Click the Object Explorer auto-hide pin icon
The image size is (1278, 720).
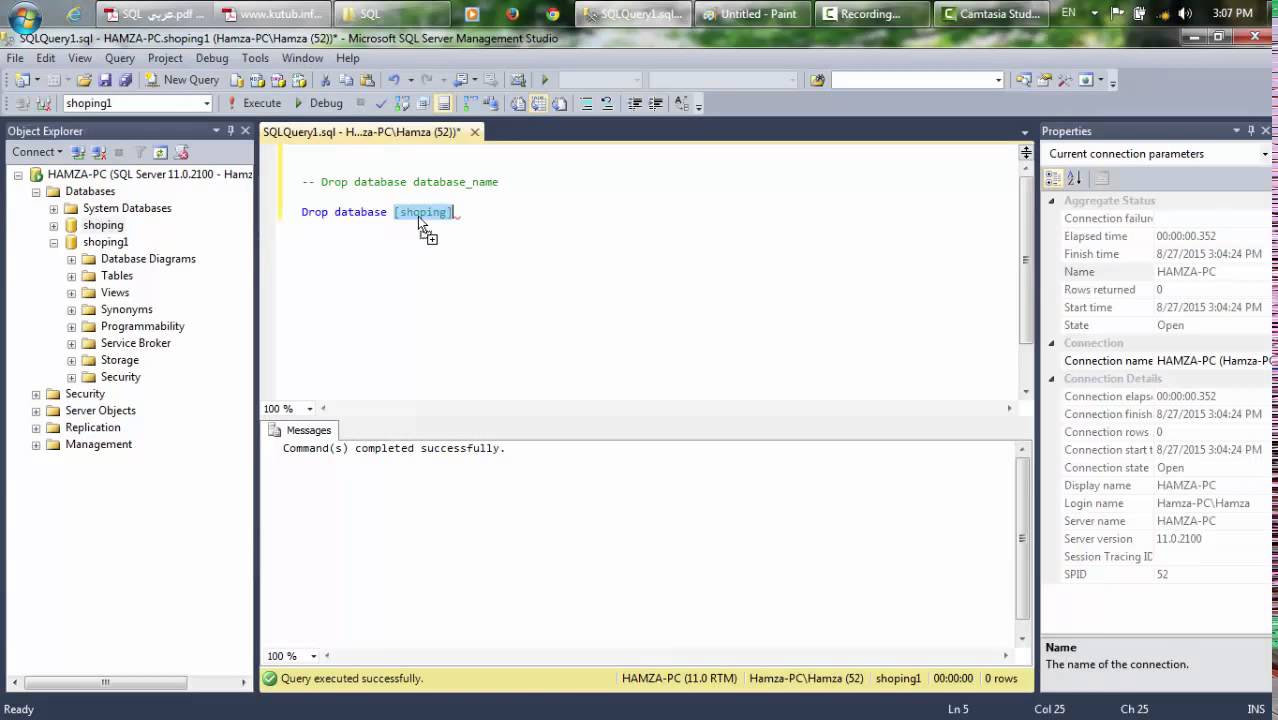[230, 131]
